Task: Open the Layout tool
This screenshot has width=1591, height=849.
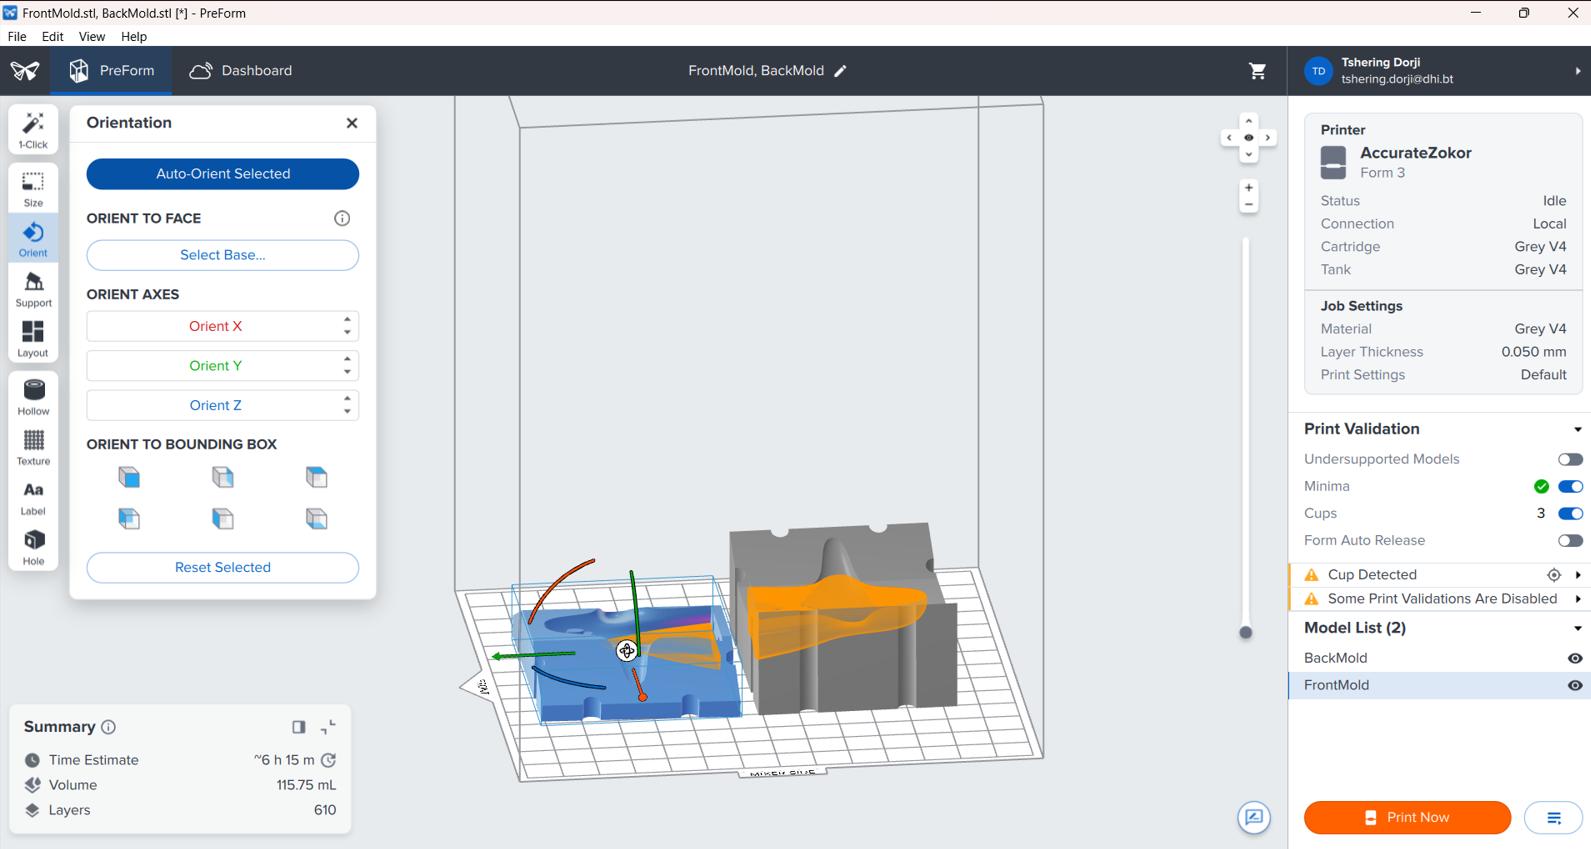Action: (33, 338)
